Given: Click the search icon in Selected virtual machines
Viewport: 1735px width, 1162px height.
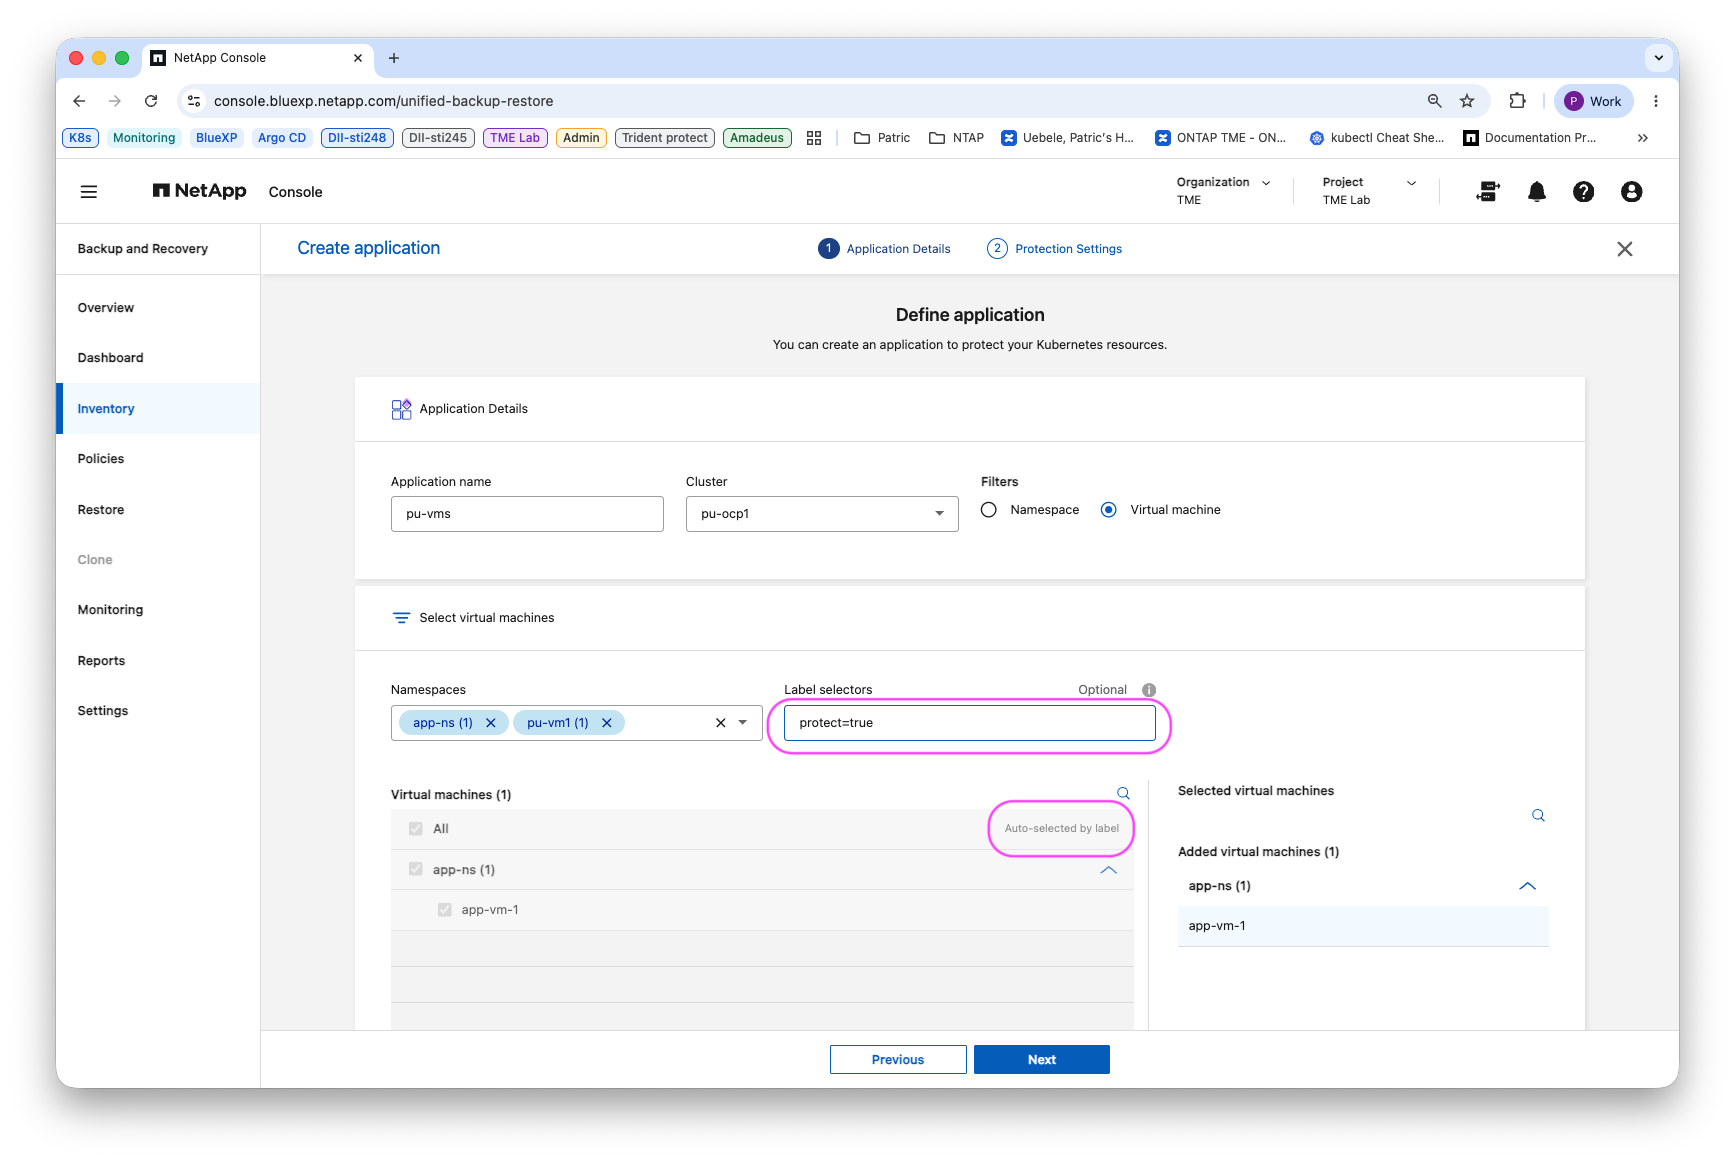Looking at the screenshot, I should tap(1538, 816).
